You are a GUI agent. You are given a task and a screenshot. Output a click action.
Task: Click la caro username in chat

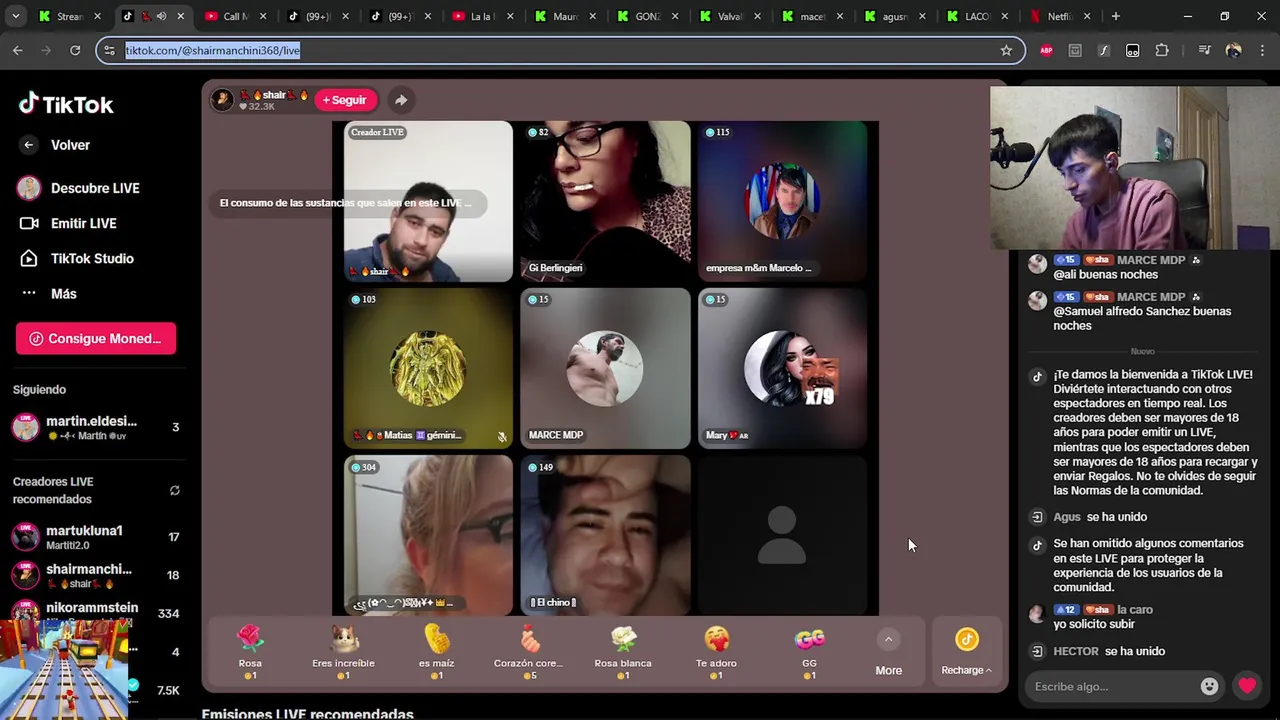coord(1135,610)
